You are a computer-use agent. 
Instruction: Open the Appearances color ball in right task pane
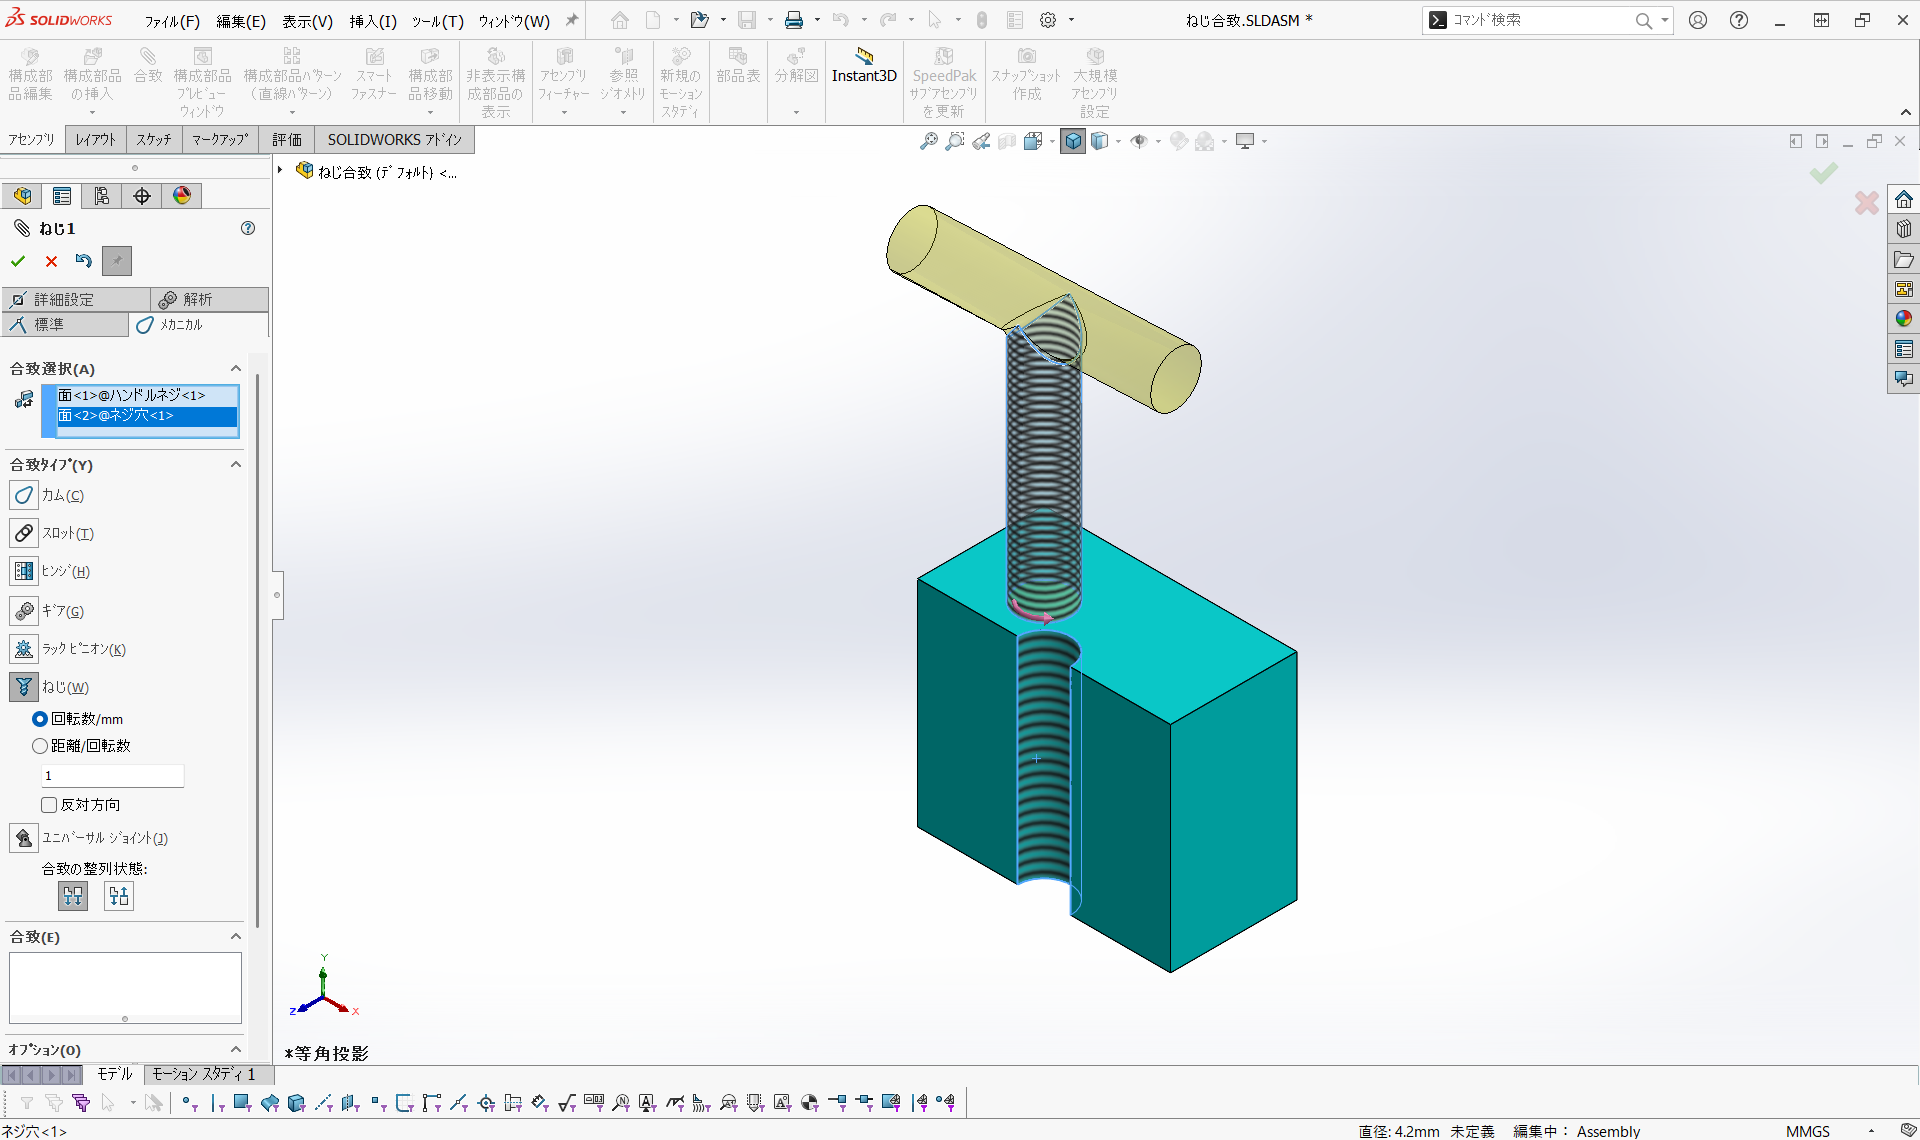(x=1904, y=319)
